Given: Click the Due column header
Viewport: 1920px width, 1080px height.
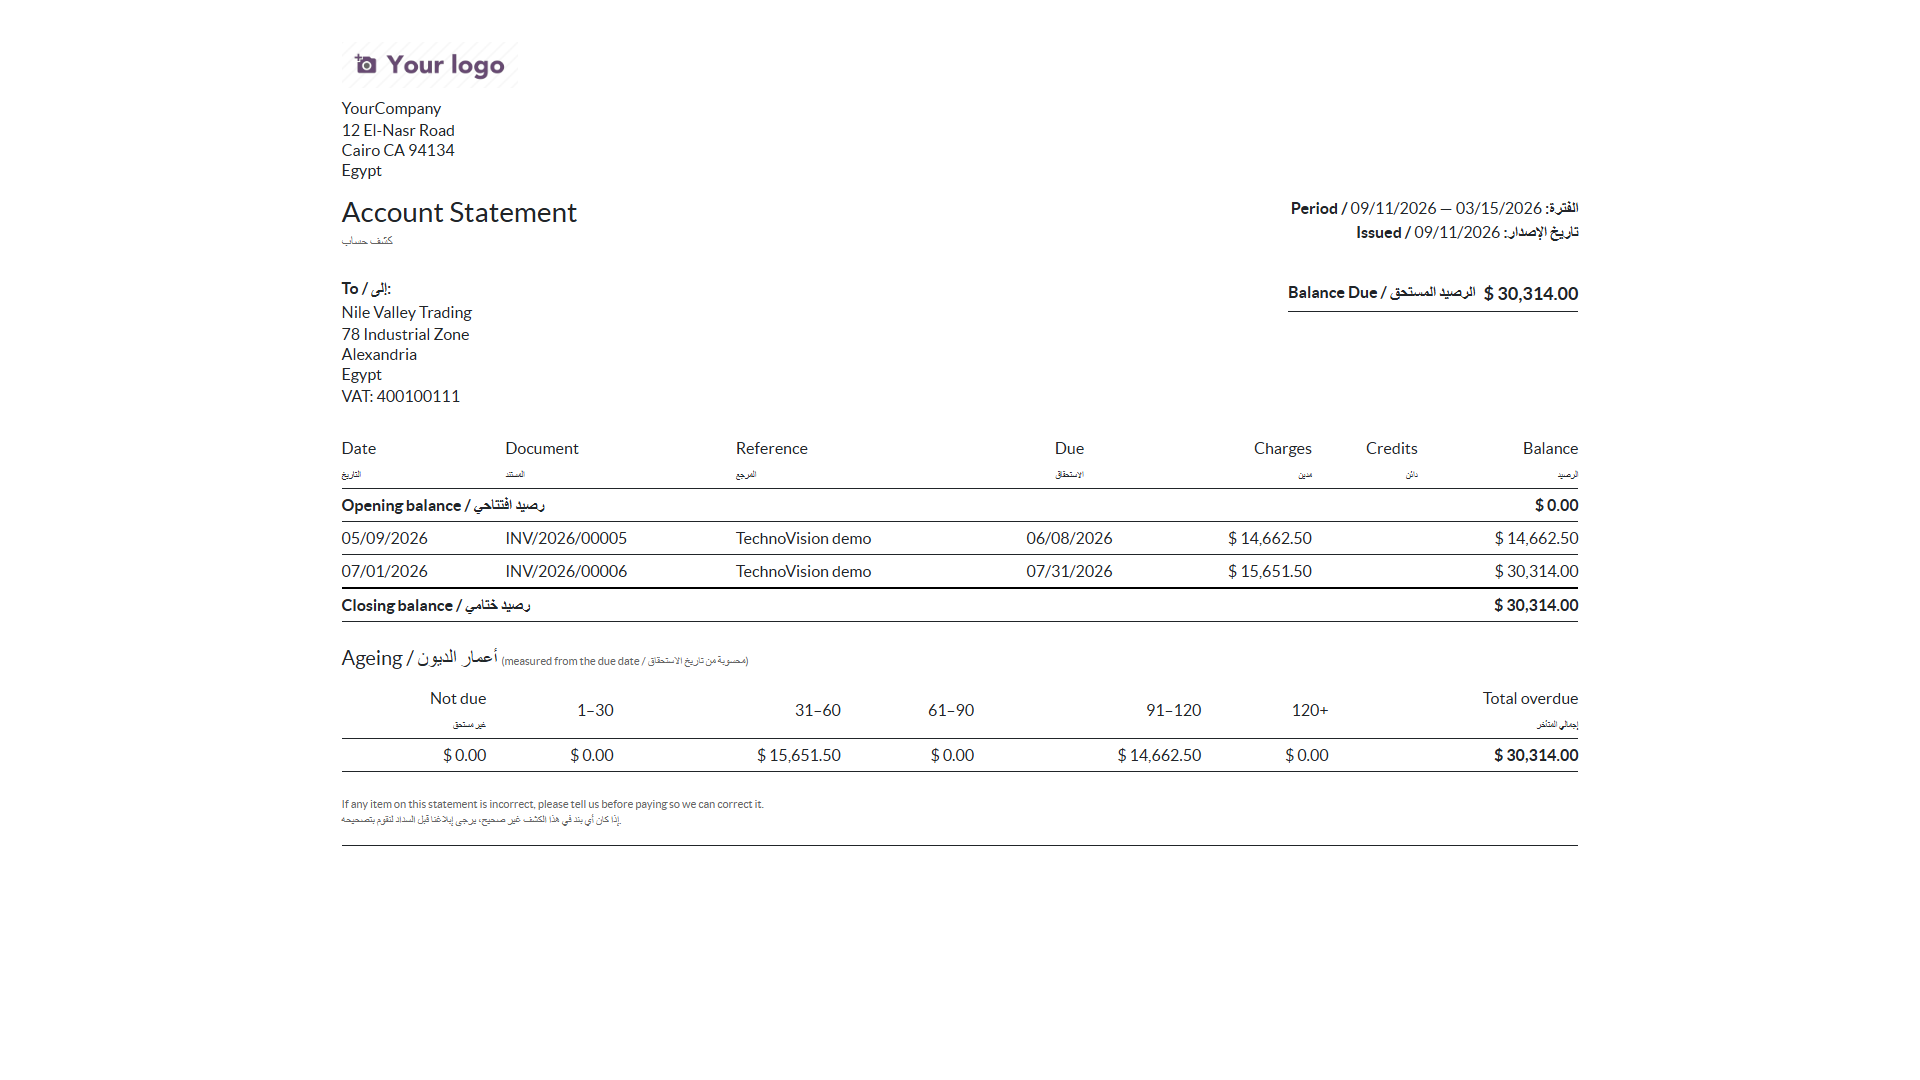Looking at the screenshot, I should 1069,448.
